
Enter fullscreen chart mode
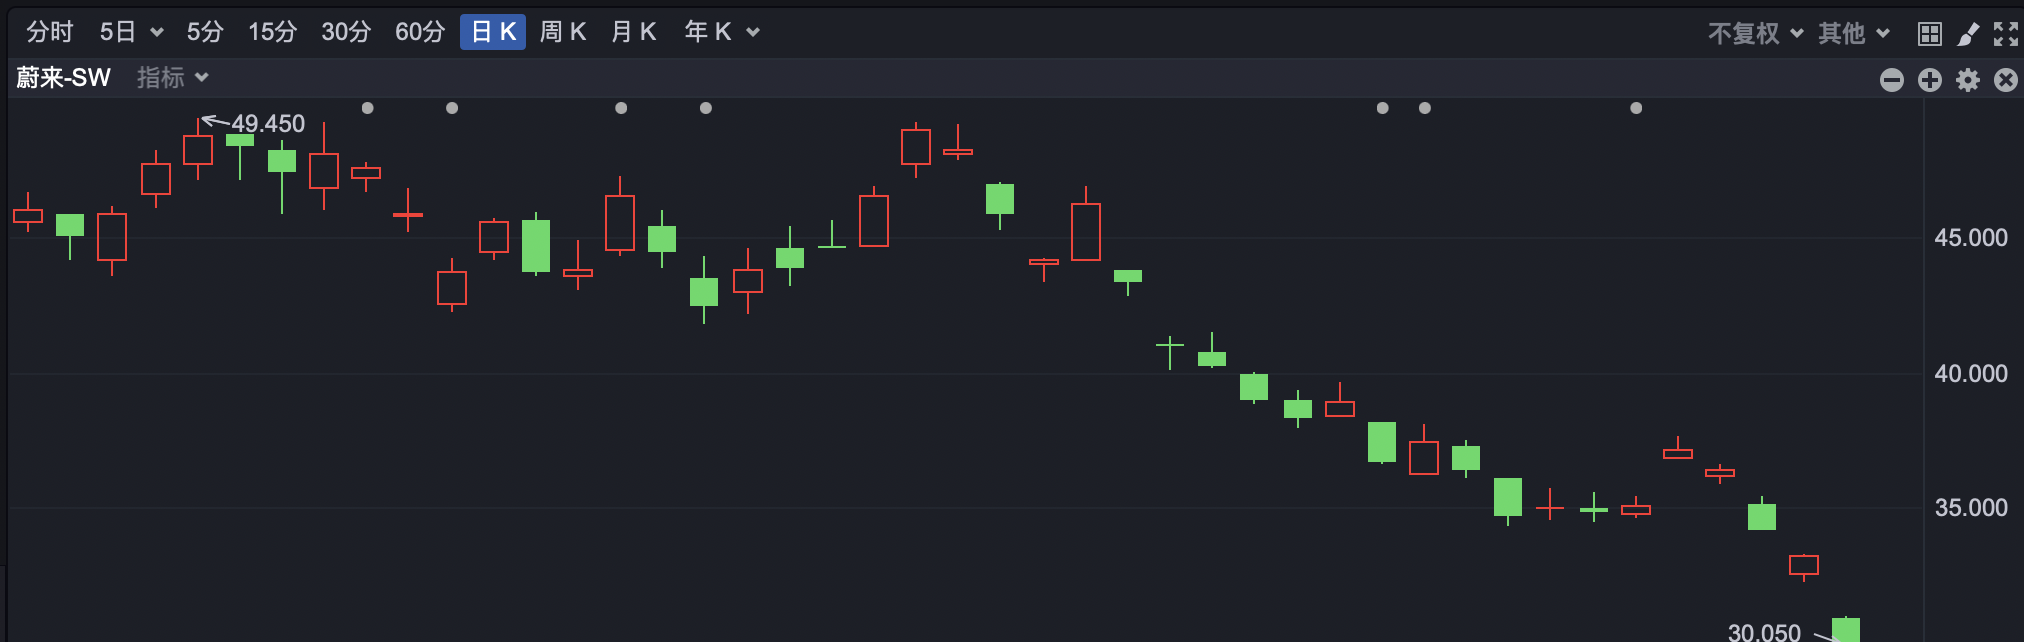[2006, 34]
